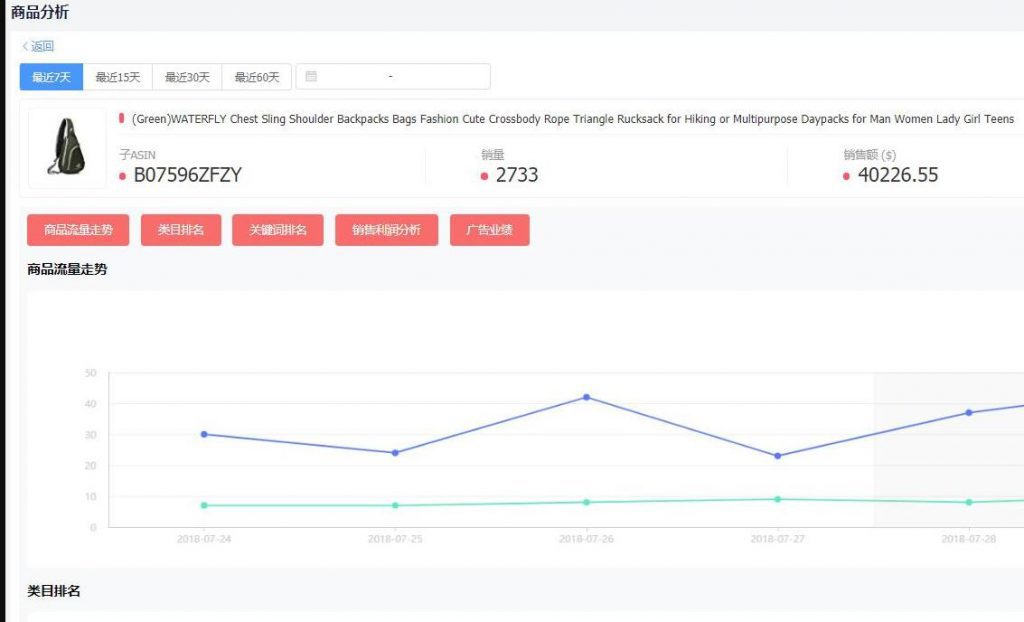Click the red marker before product title
The height and width of the screenshot is (622, 1024).
click(x=121, y=118)
